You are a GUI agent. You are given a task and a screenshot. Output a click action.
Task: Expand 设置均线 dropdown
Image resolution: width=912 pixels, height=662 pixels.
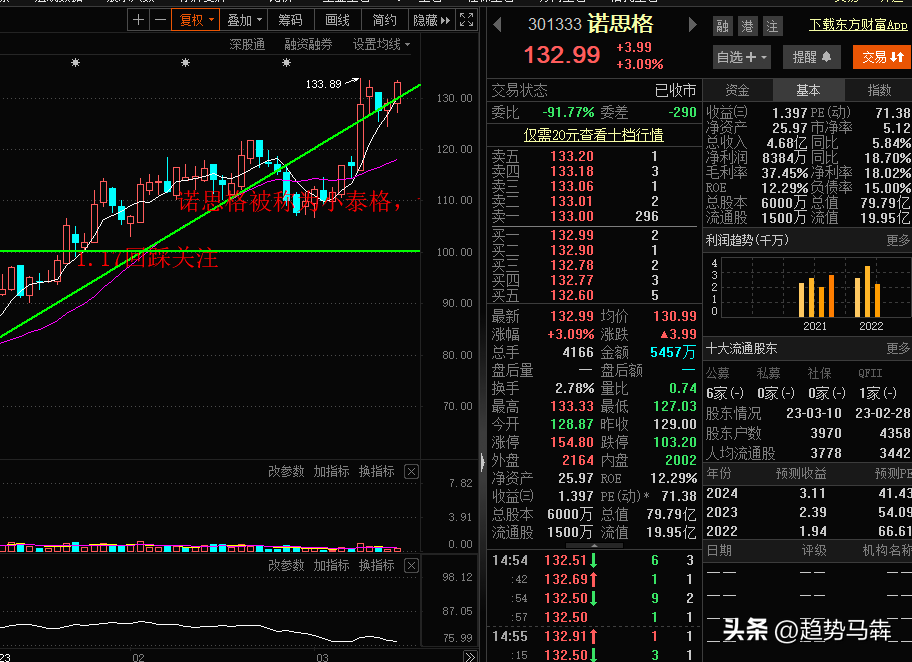(382, 44)
